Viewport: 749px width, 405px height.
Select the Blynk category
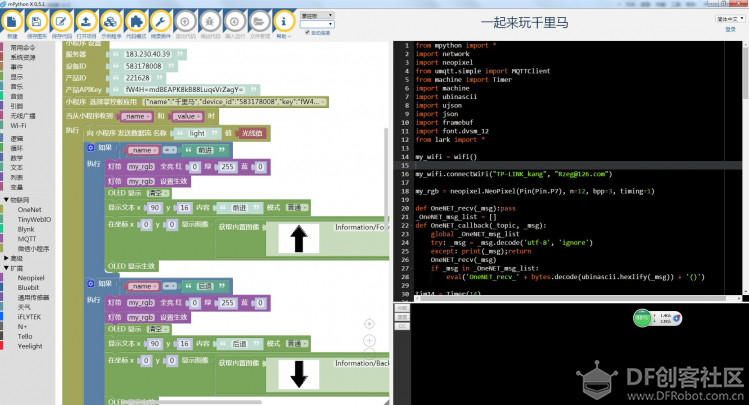26,229
